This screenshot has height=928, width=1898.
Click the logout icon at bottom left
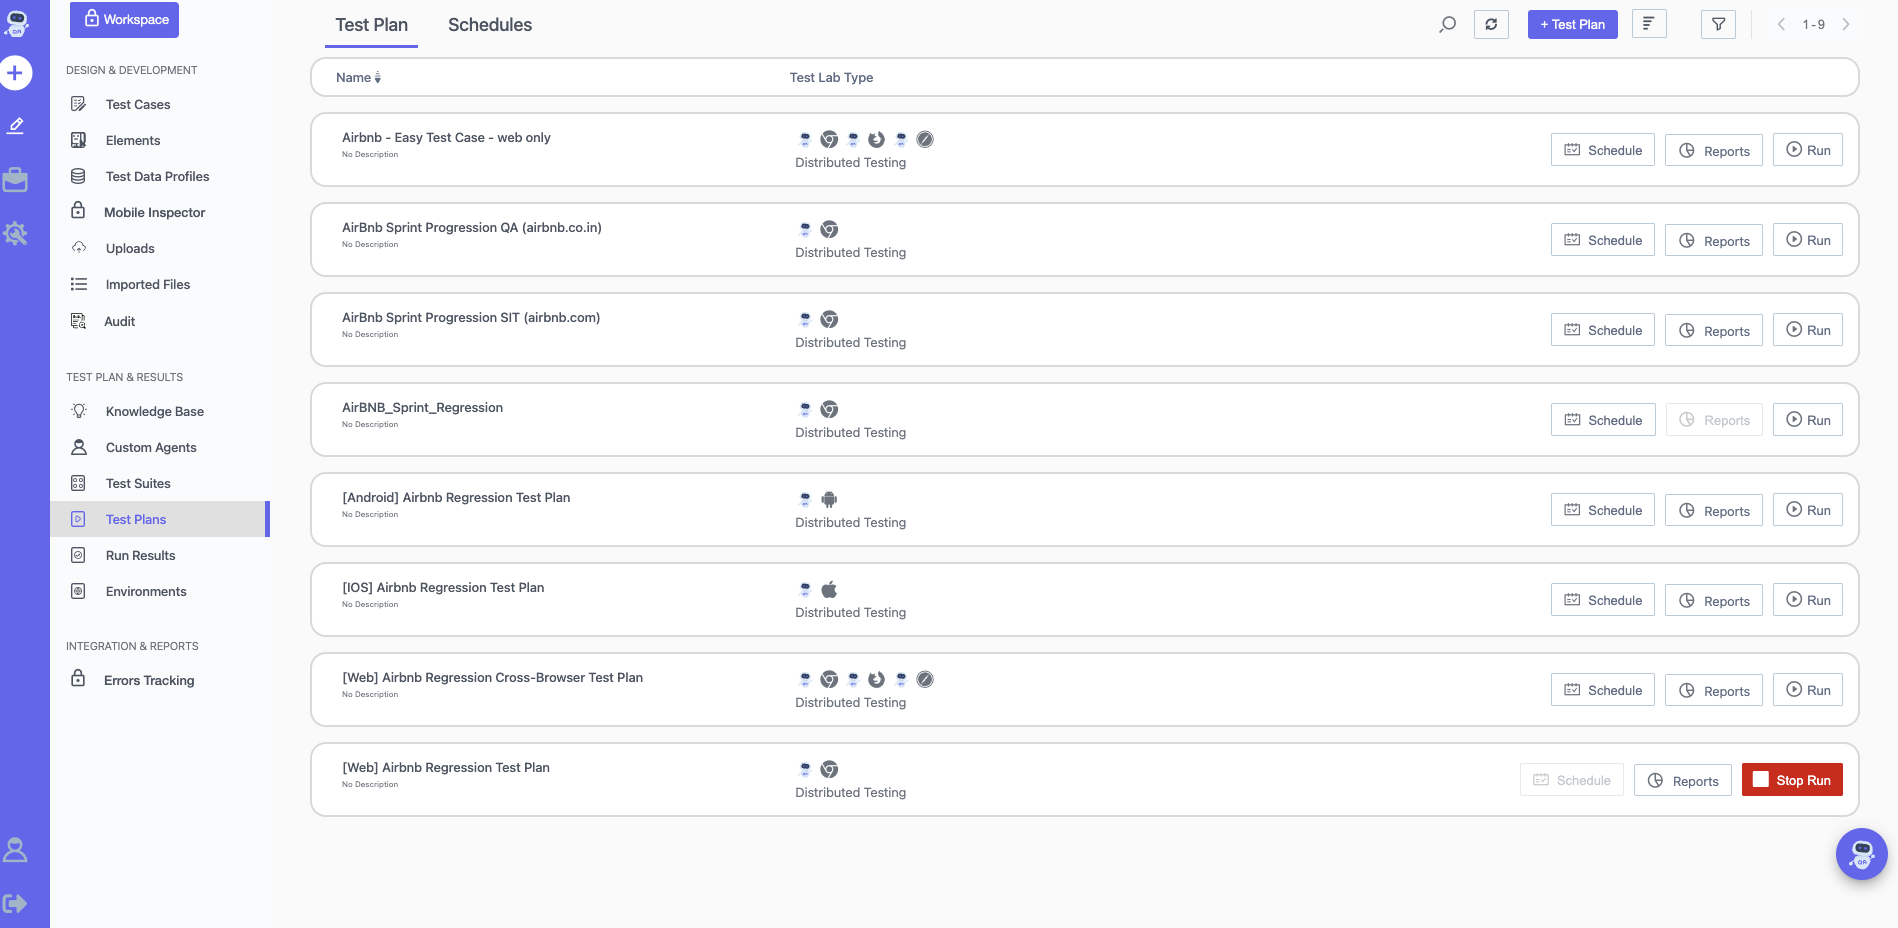point(16,904)
